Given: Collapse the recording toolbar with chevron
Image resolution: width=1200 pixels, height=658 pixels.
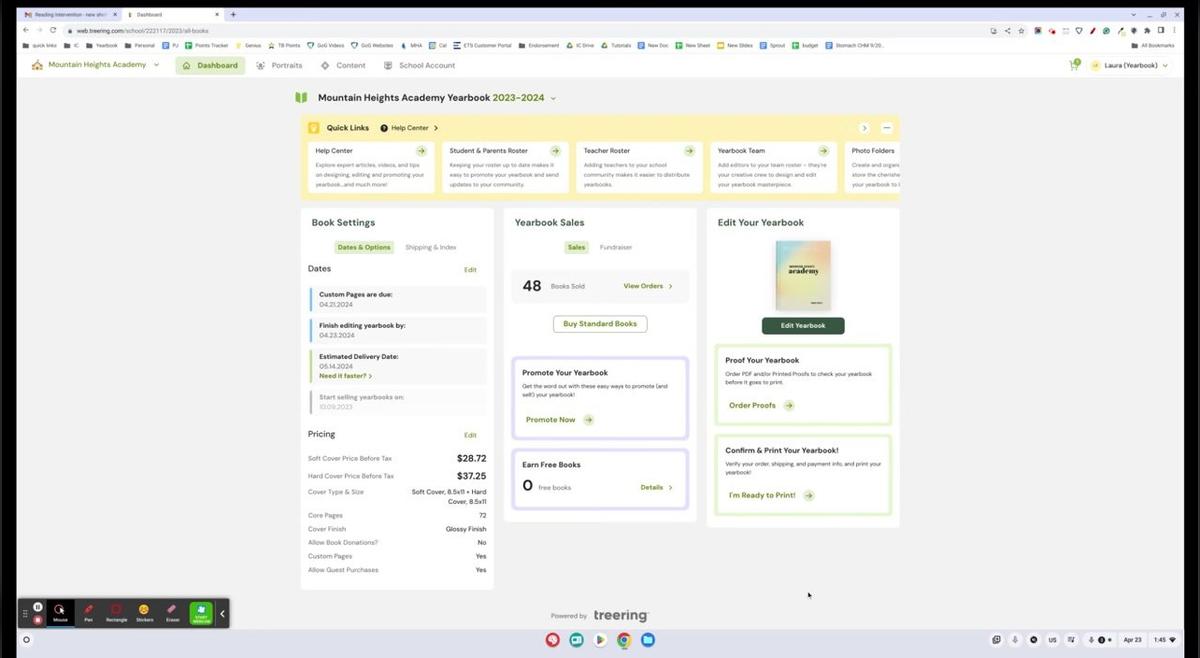Looking at the screenshot, I should pyautogui.click(x=222, y=613).
